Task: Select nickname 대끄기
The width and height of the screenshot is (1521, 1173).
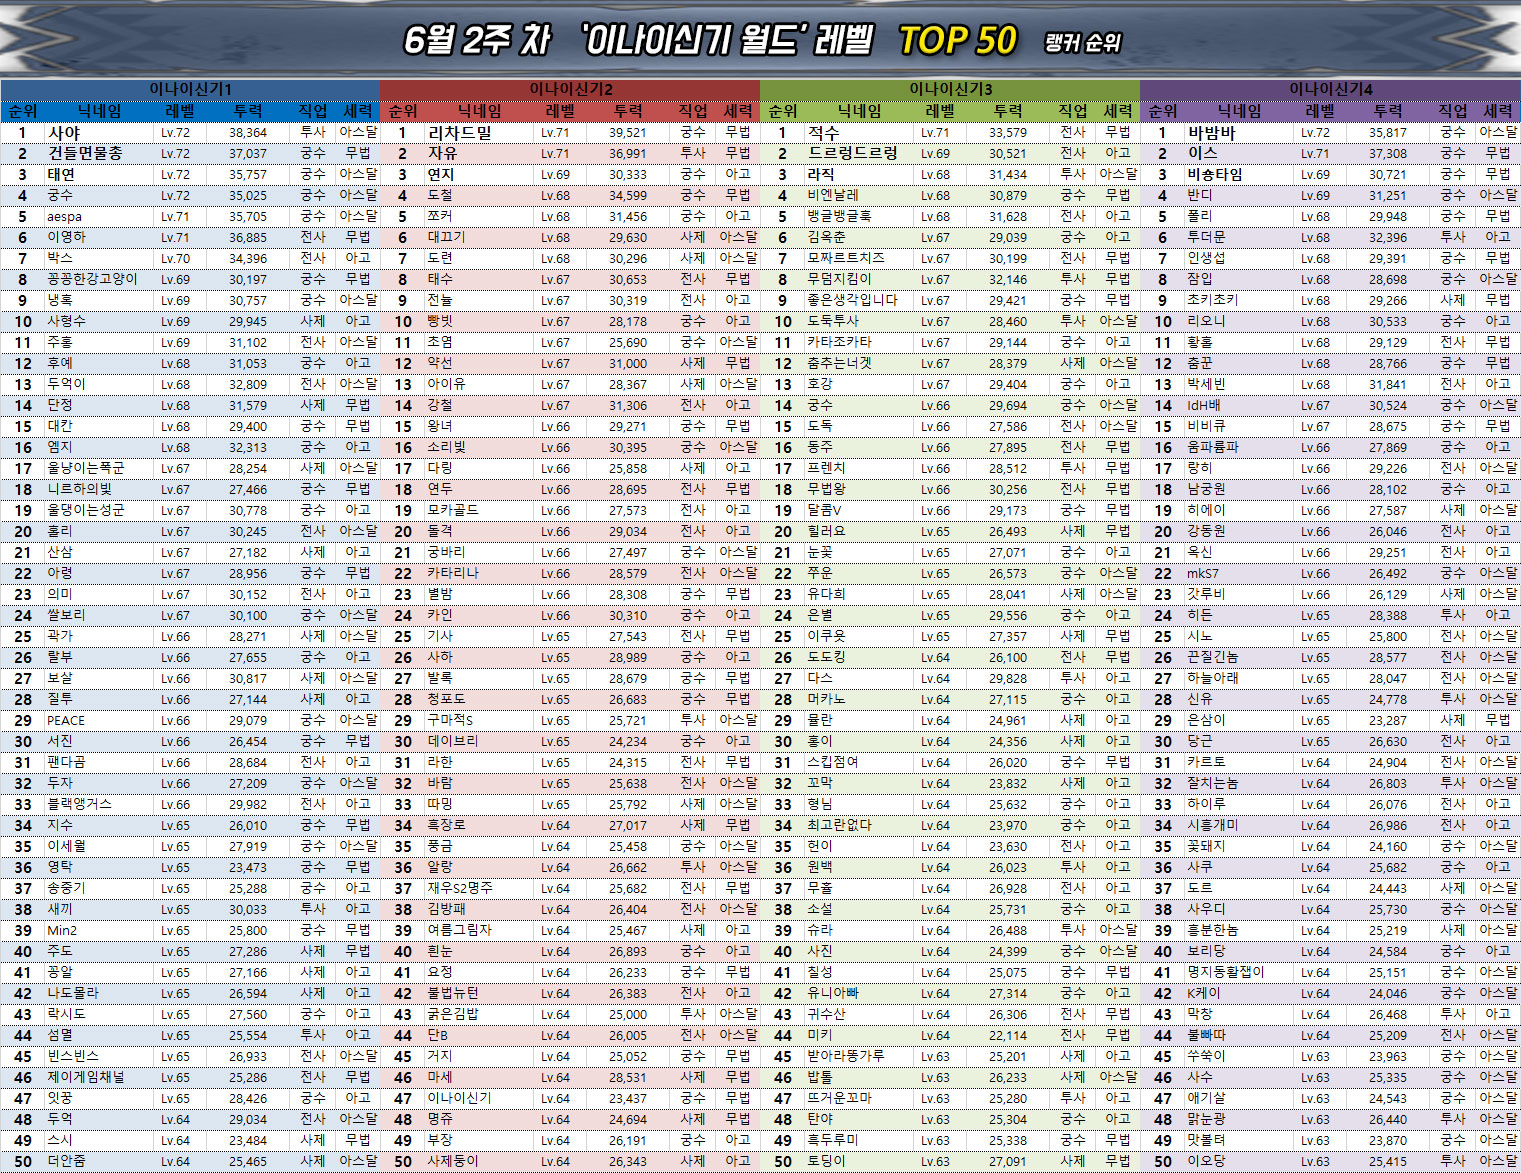Action: click(446, 237)
